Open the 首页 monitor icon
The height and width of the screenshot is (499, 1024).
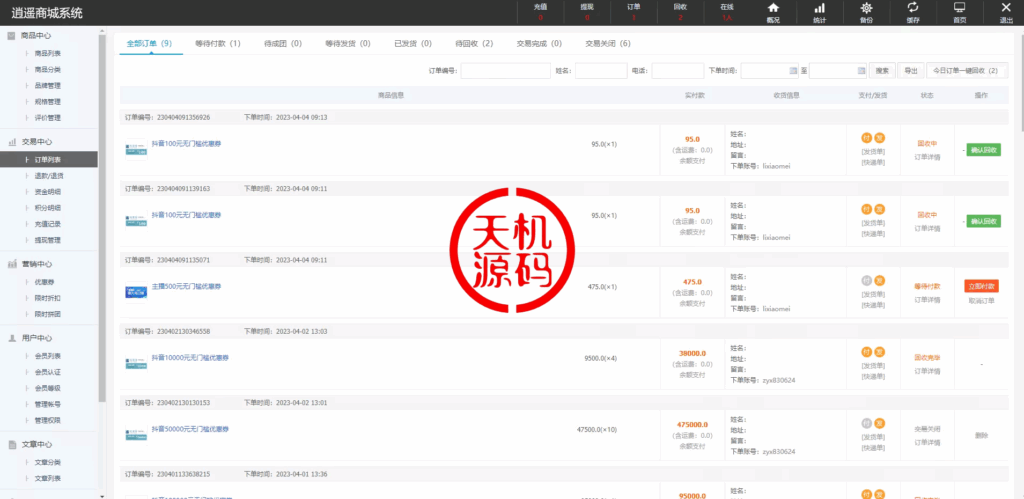point(960,8)
